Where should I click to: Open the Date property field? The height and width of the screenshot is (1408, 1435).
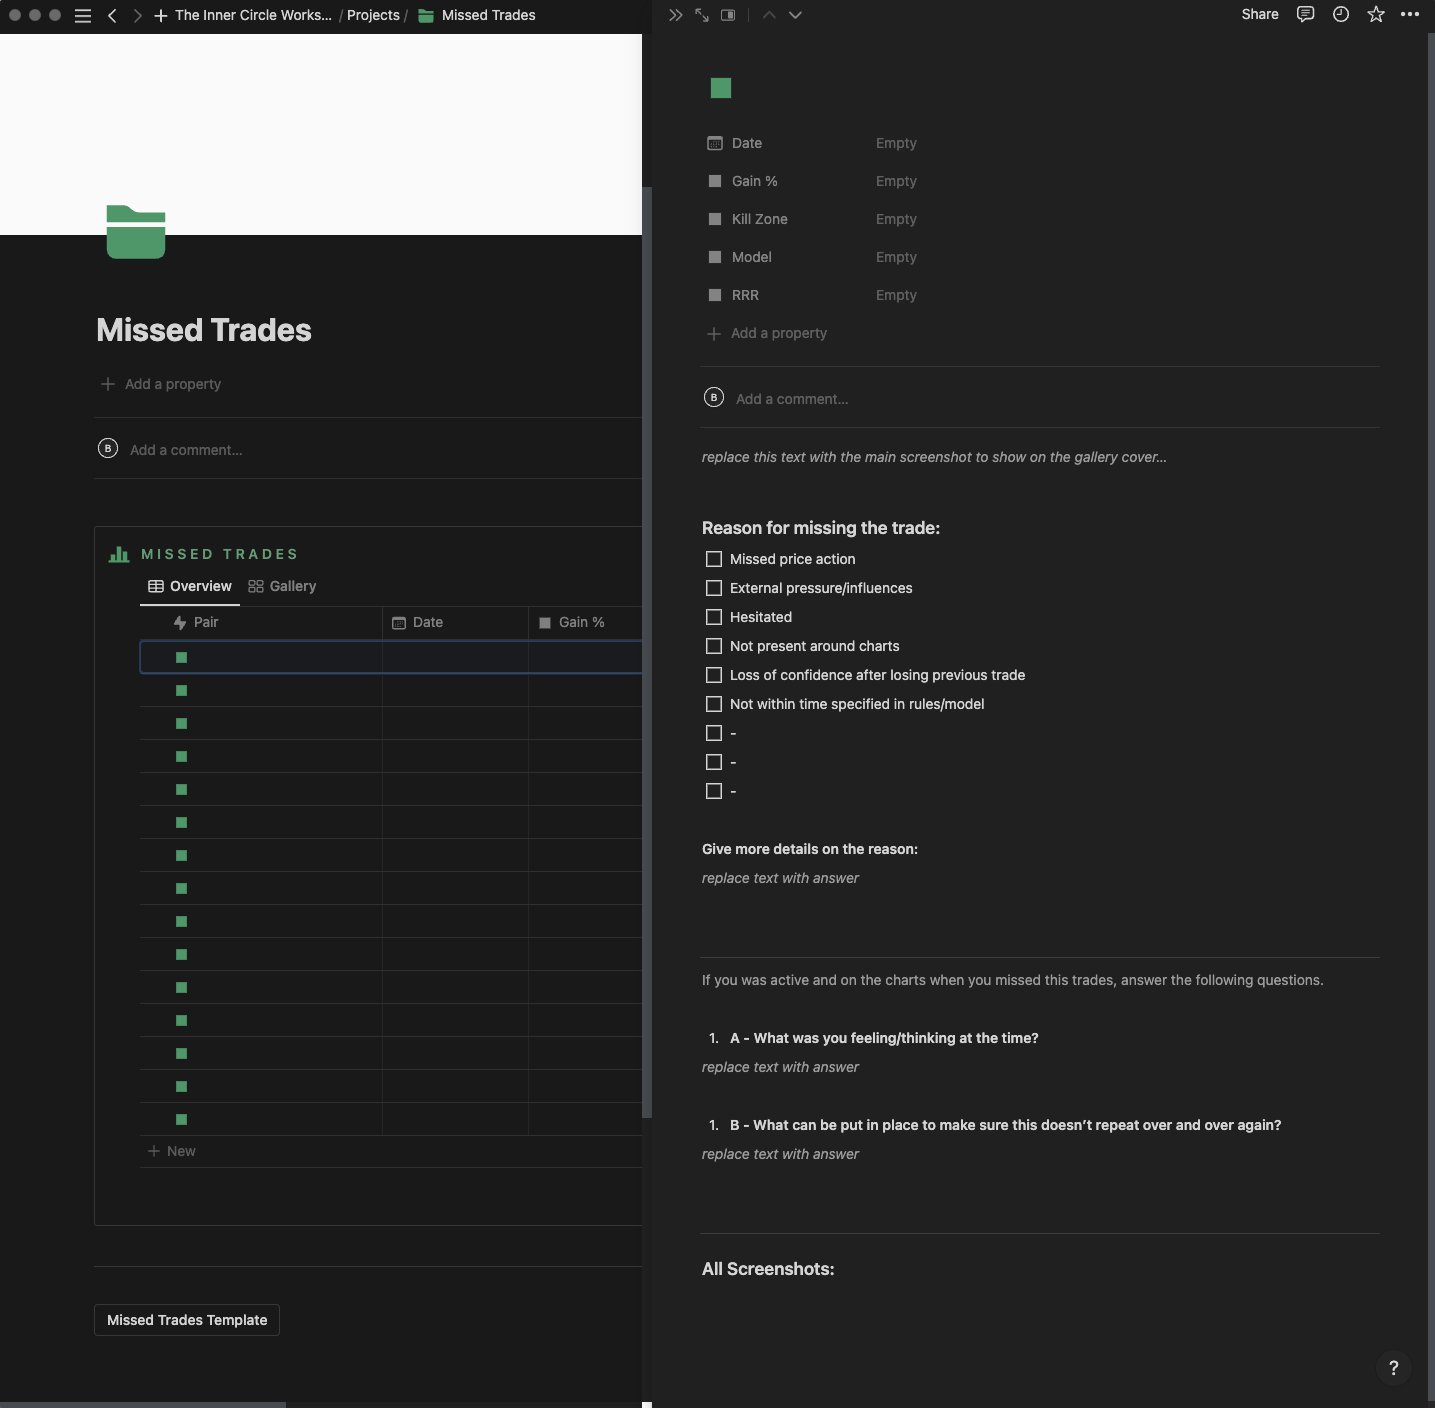pos(897,143)
